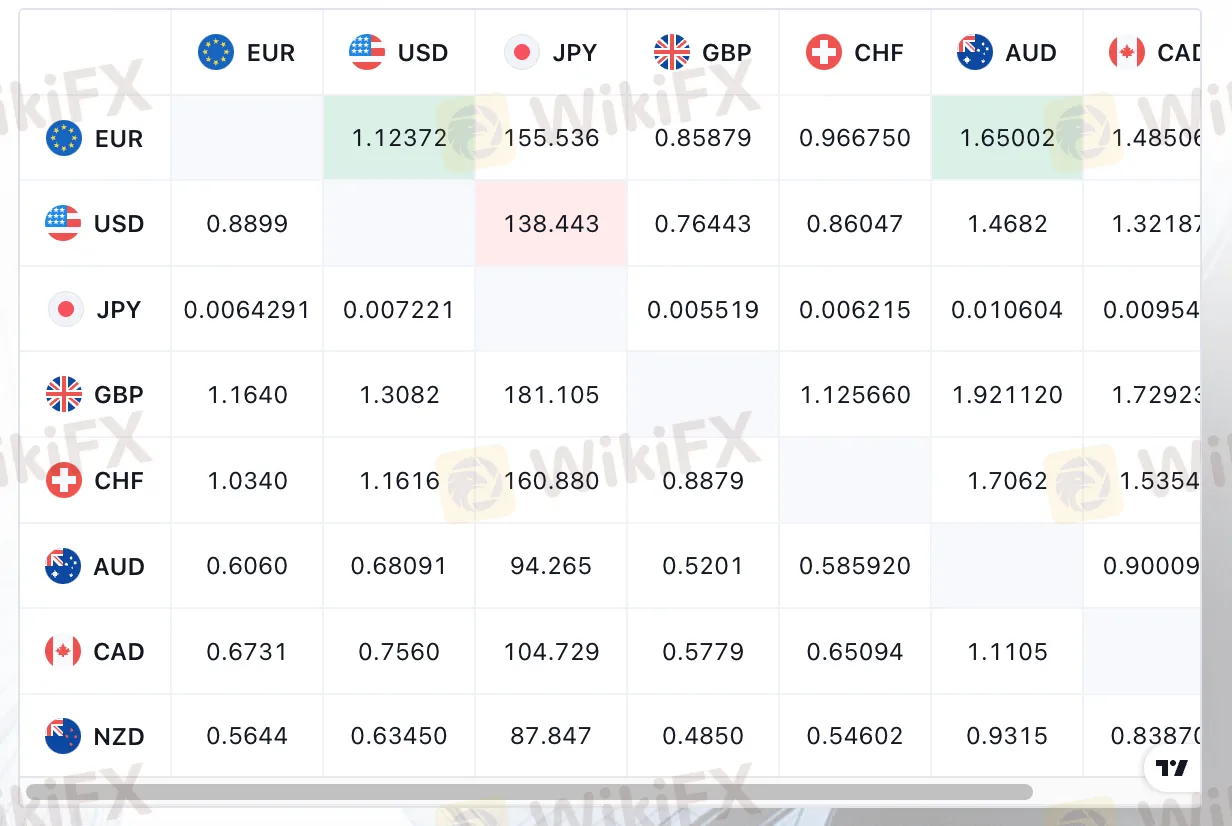
Task: Click the USD flag icon in column header
Action: pyautogui.click(x=367, y=52)
